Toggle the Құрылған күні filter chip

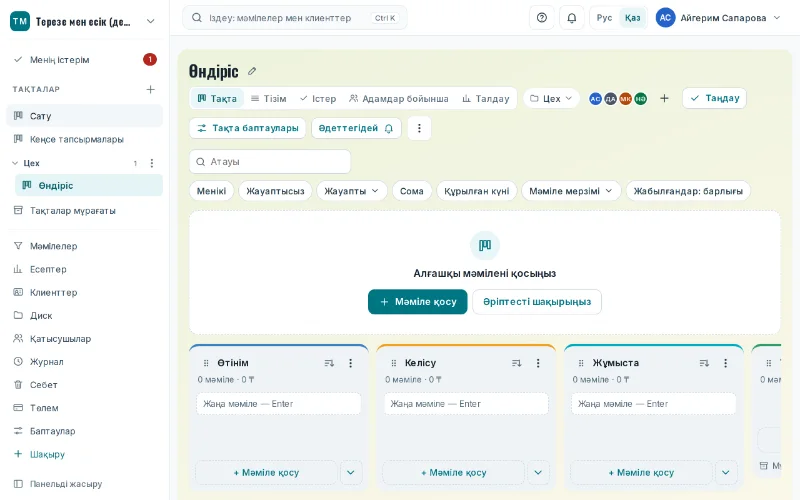coord(477,191)
